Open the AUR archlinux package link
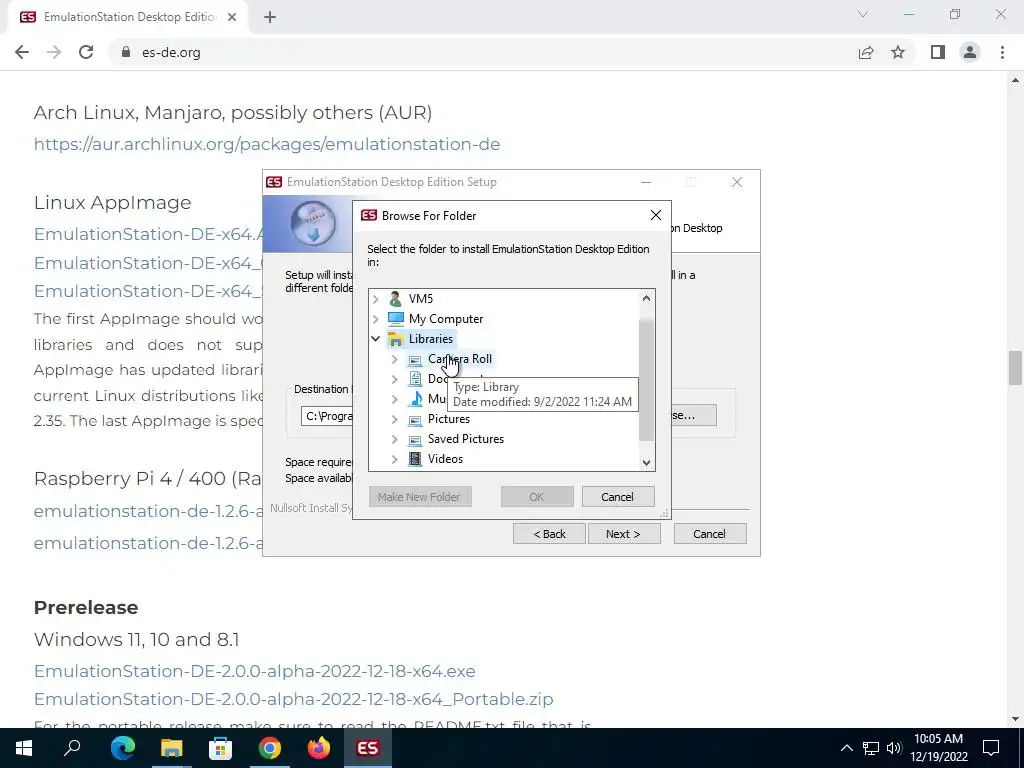Screen dimensions: 1024x768 coord(266,144)
